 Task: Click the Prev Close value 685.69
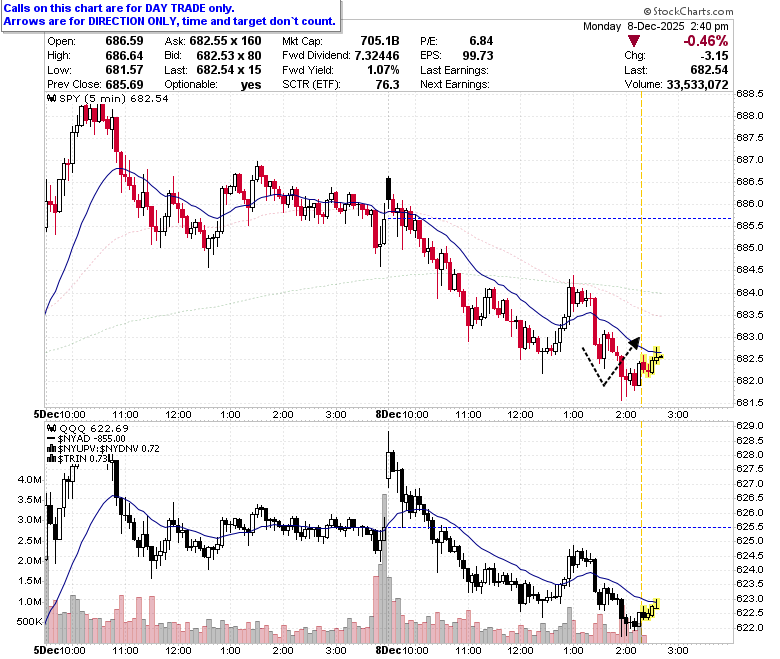coord(124,85)
